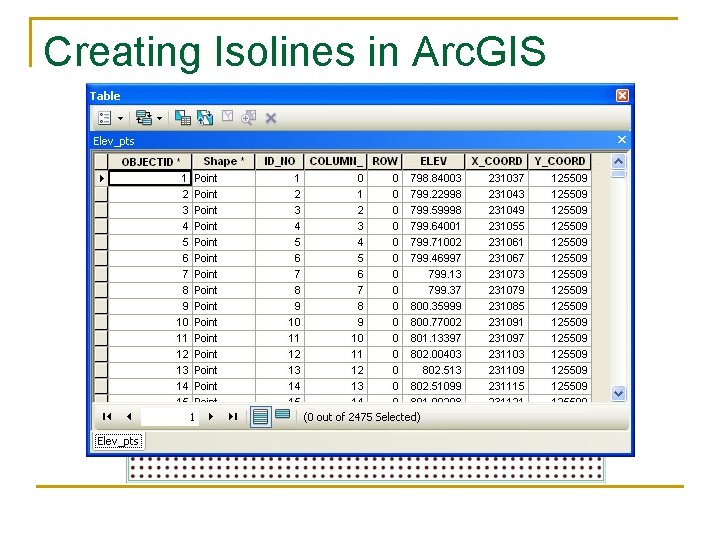720x540 pixels.
Task: Click the top-left select-all table corner
Action: pos(101,162)
